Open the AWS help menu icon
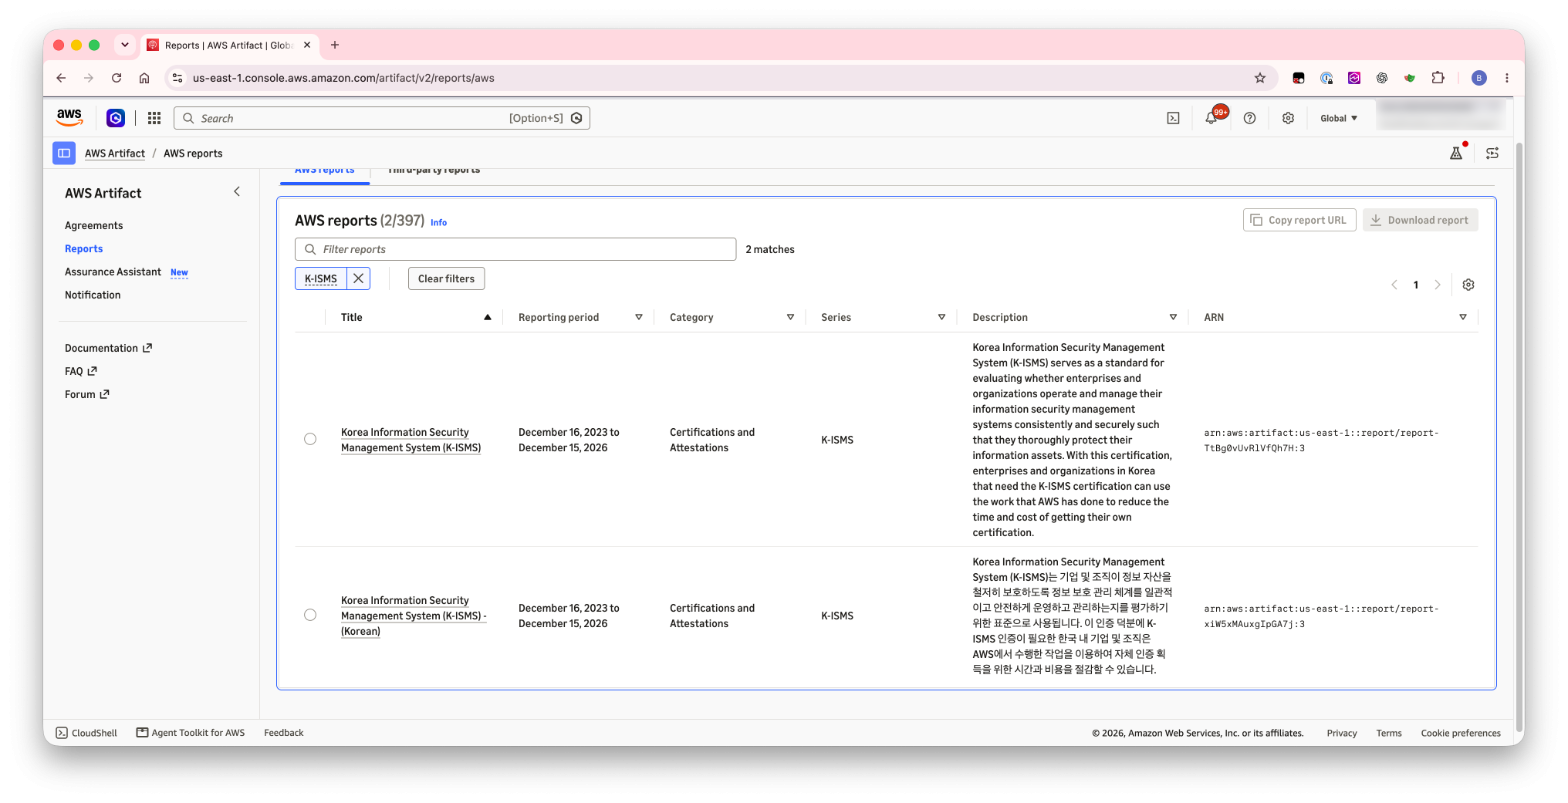The height and width of the screenshot is (803, 1568). click(1249, 118)
